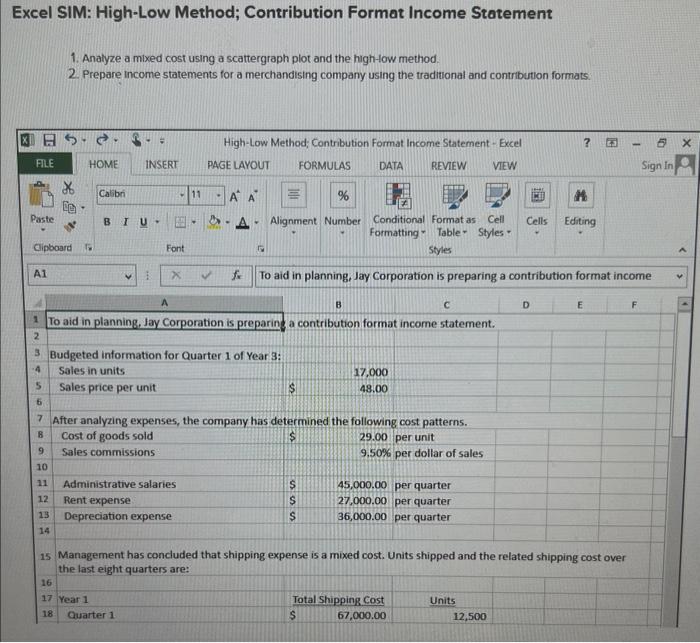Increase font size with large A icon
Viewport: 700px width, 643px height.
point(234,196)
